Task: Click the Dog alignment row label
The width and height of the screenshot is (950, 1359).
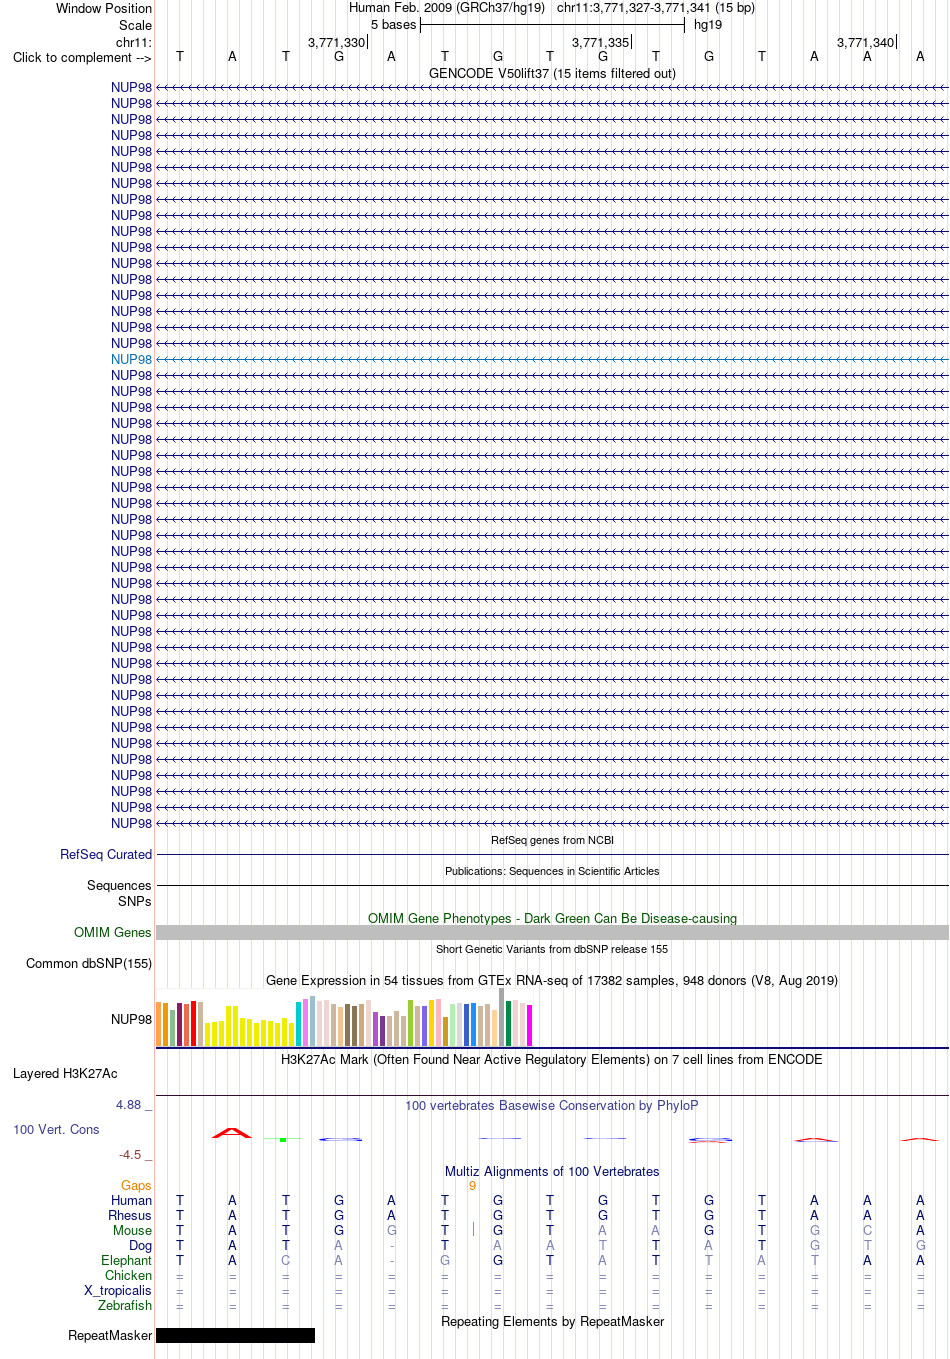Action: [x=140, y=1245]
